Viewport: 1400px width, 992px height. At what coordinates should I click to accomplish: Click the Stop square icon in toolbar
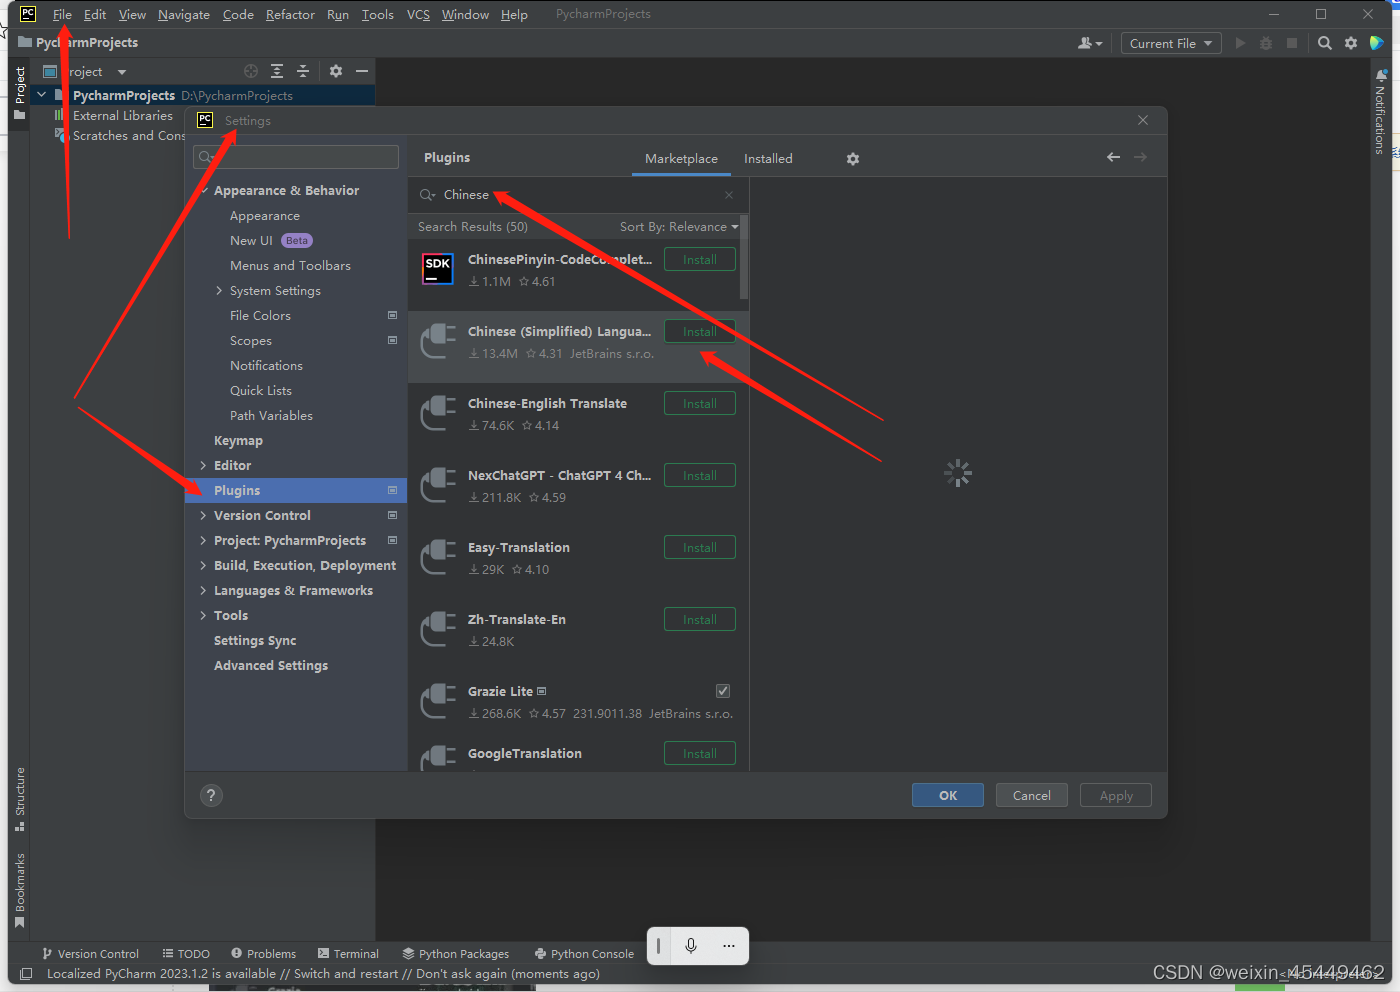pyautogui.click(x=1292, y=43)
